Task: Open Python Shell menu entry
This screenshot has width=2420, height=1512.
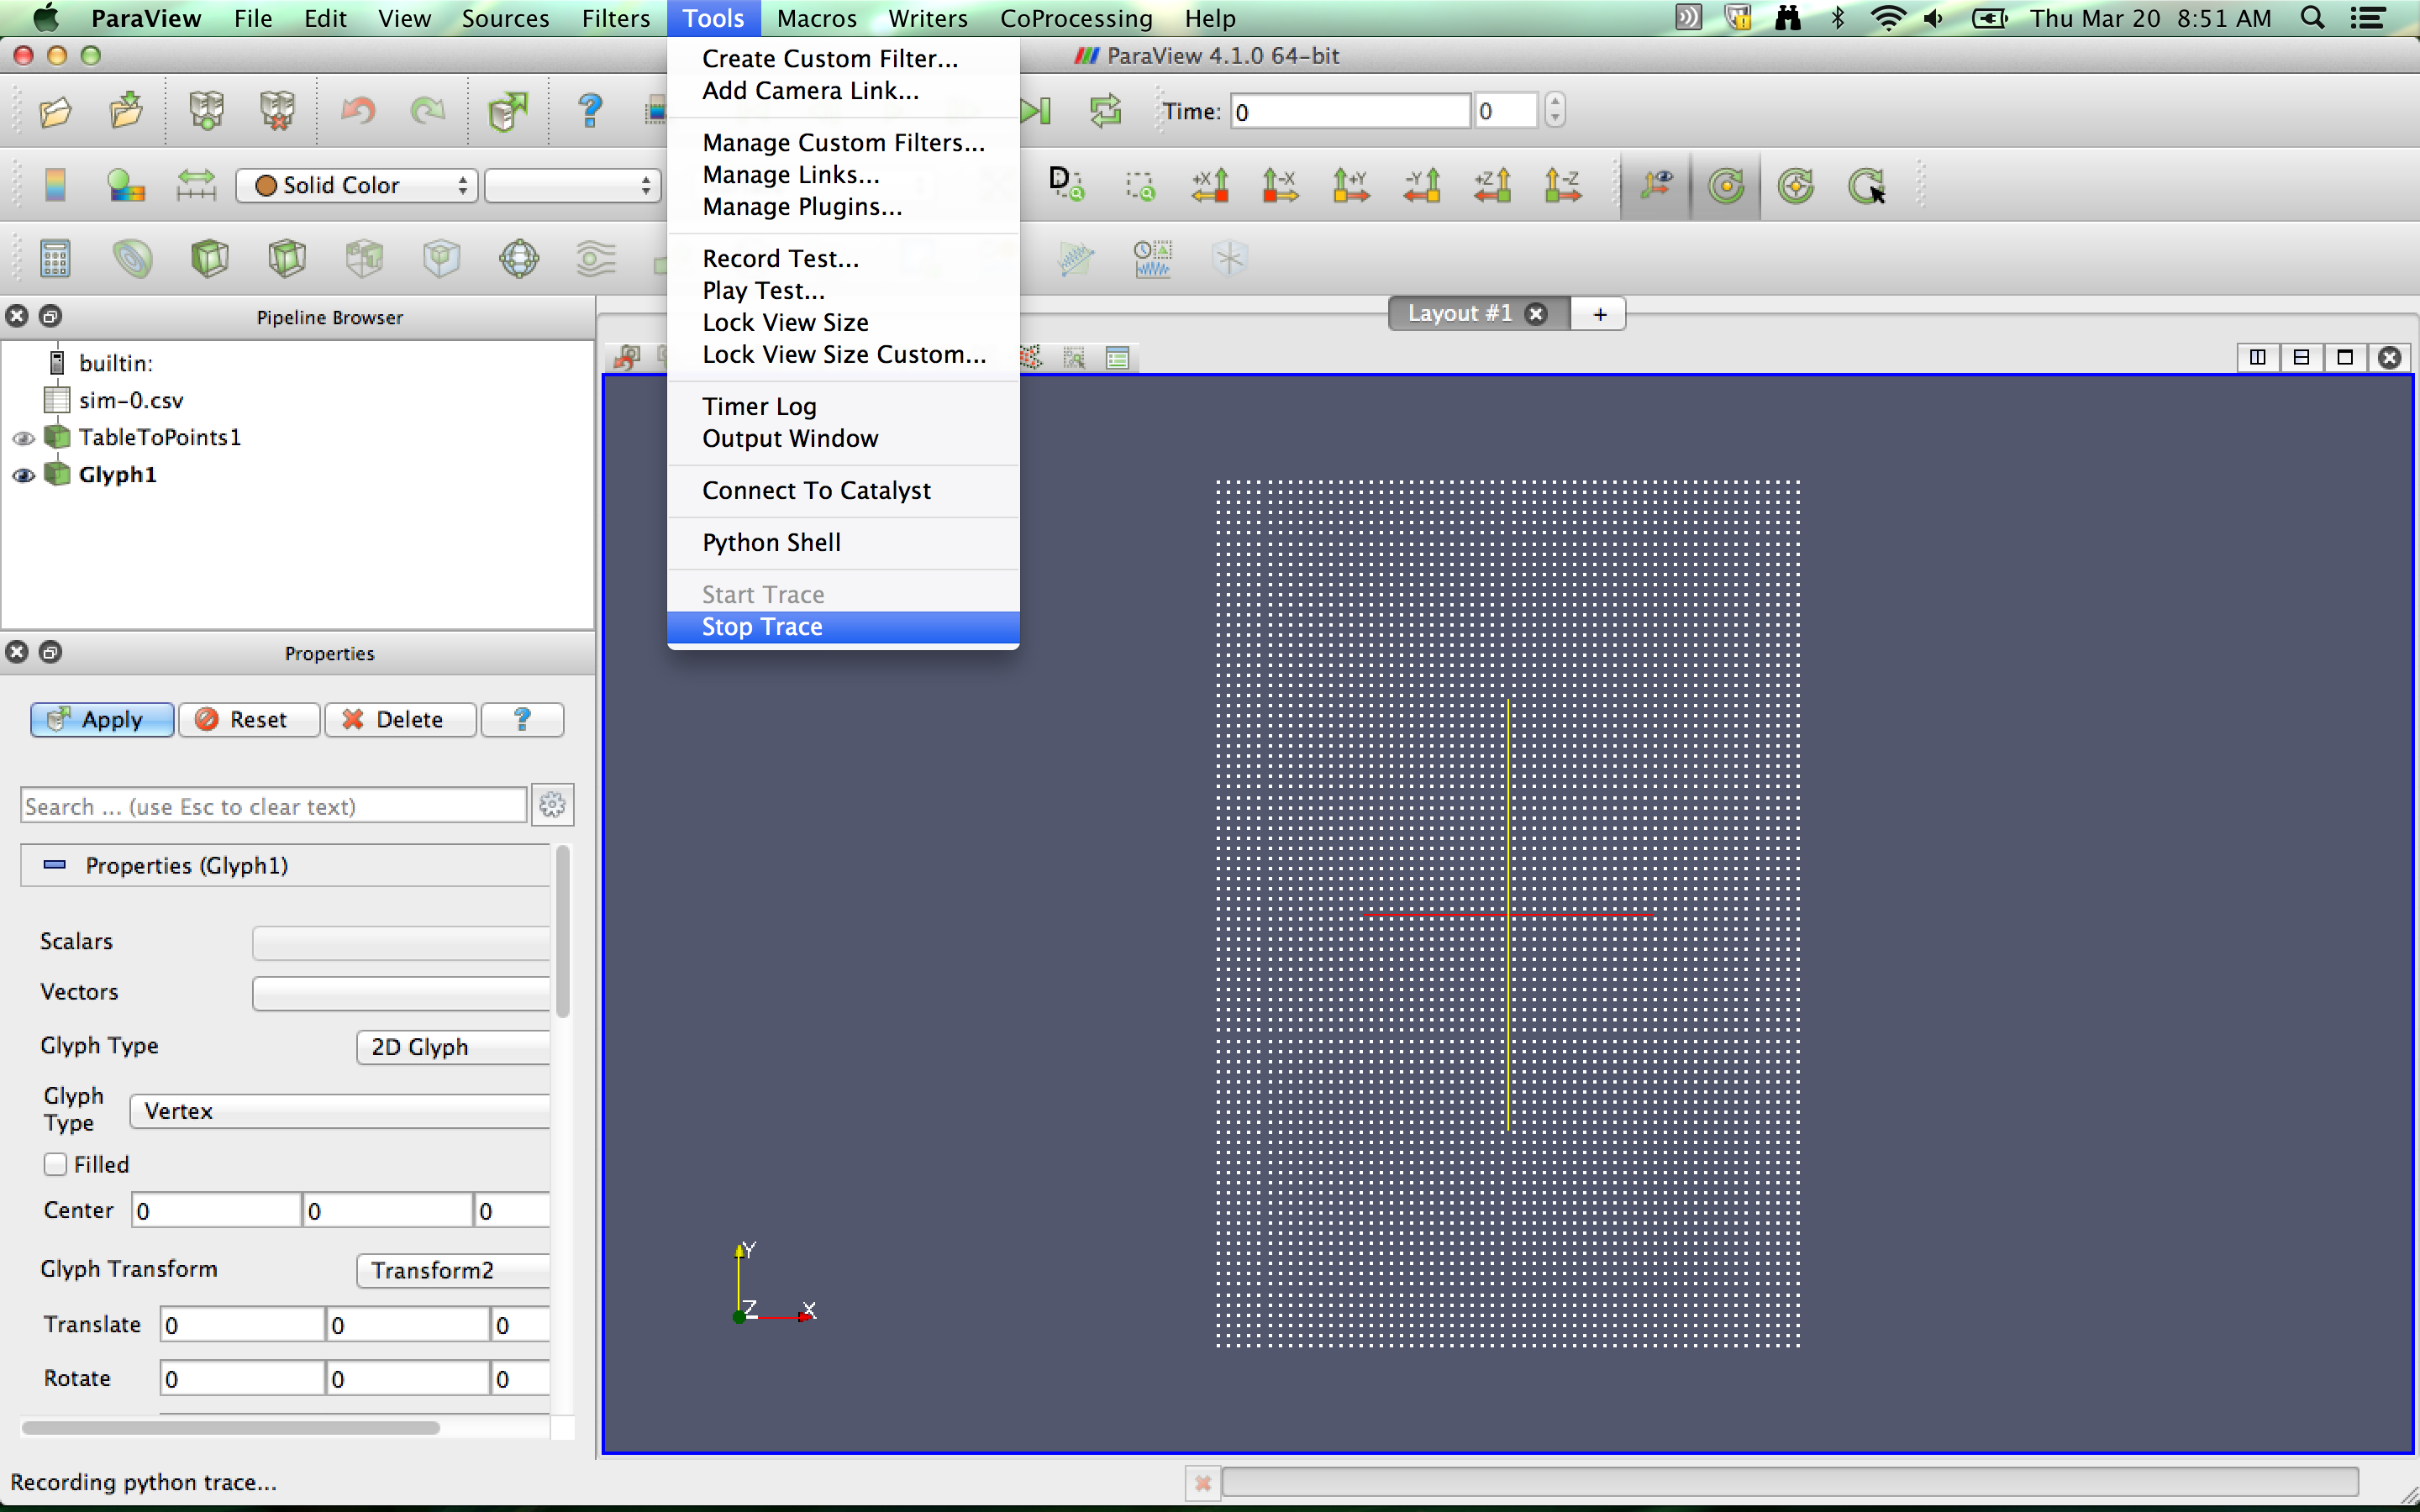Action: (x=771, y=542)
